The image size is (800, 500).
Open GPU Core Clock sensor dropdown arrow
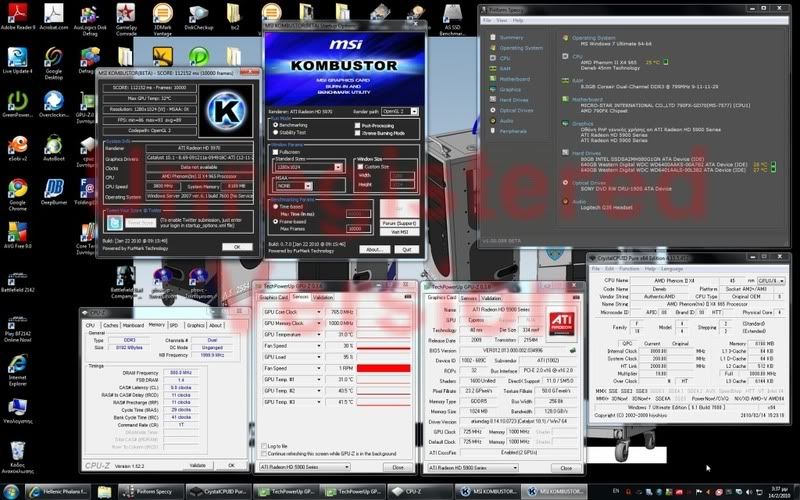tap(319, 312)
